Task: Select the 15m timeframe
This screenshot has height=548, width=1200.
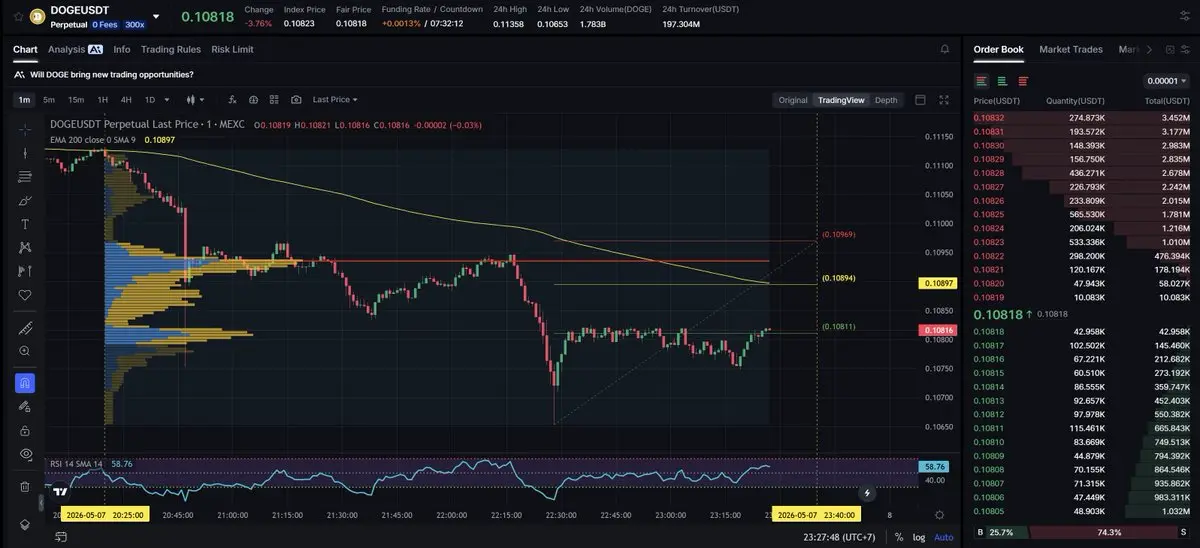Action: click(76, 100)
